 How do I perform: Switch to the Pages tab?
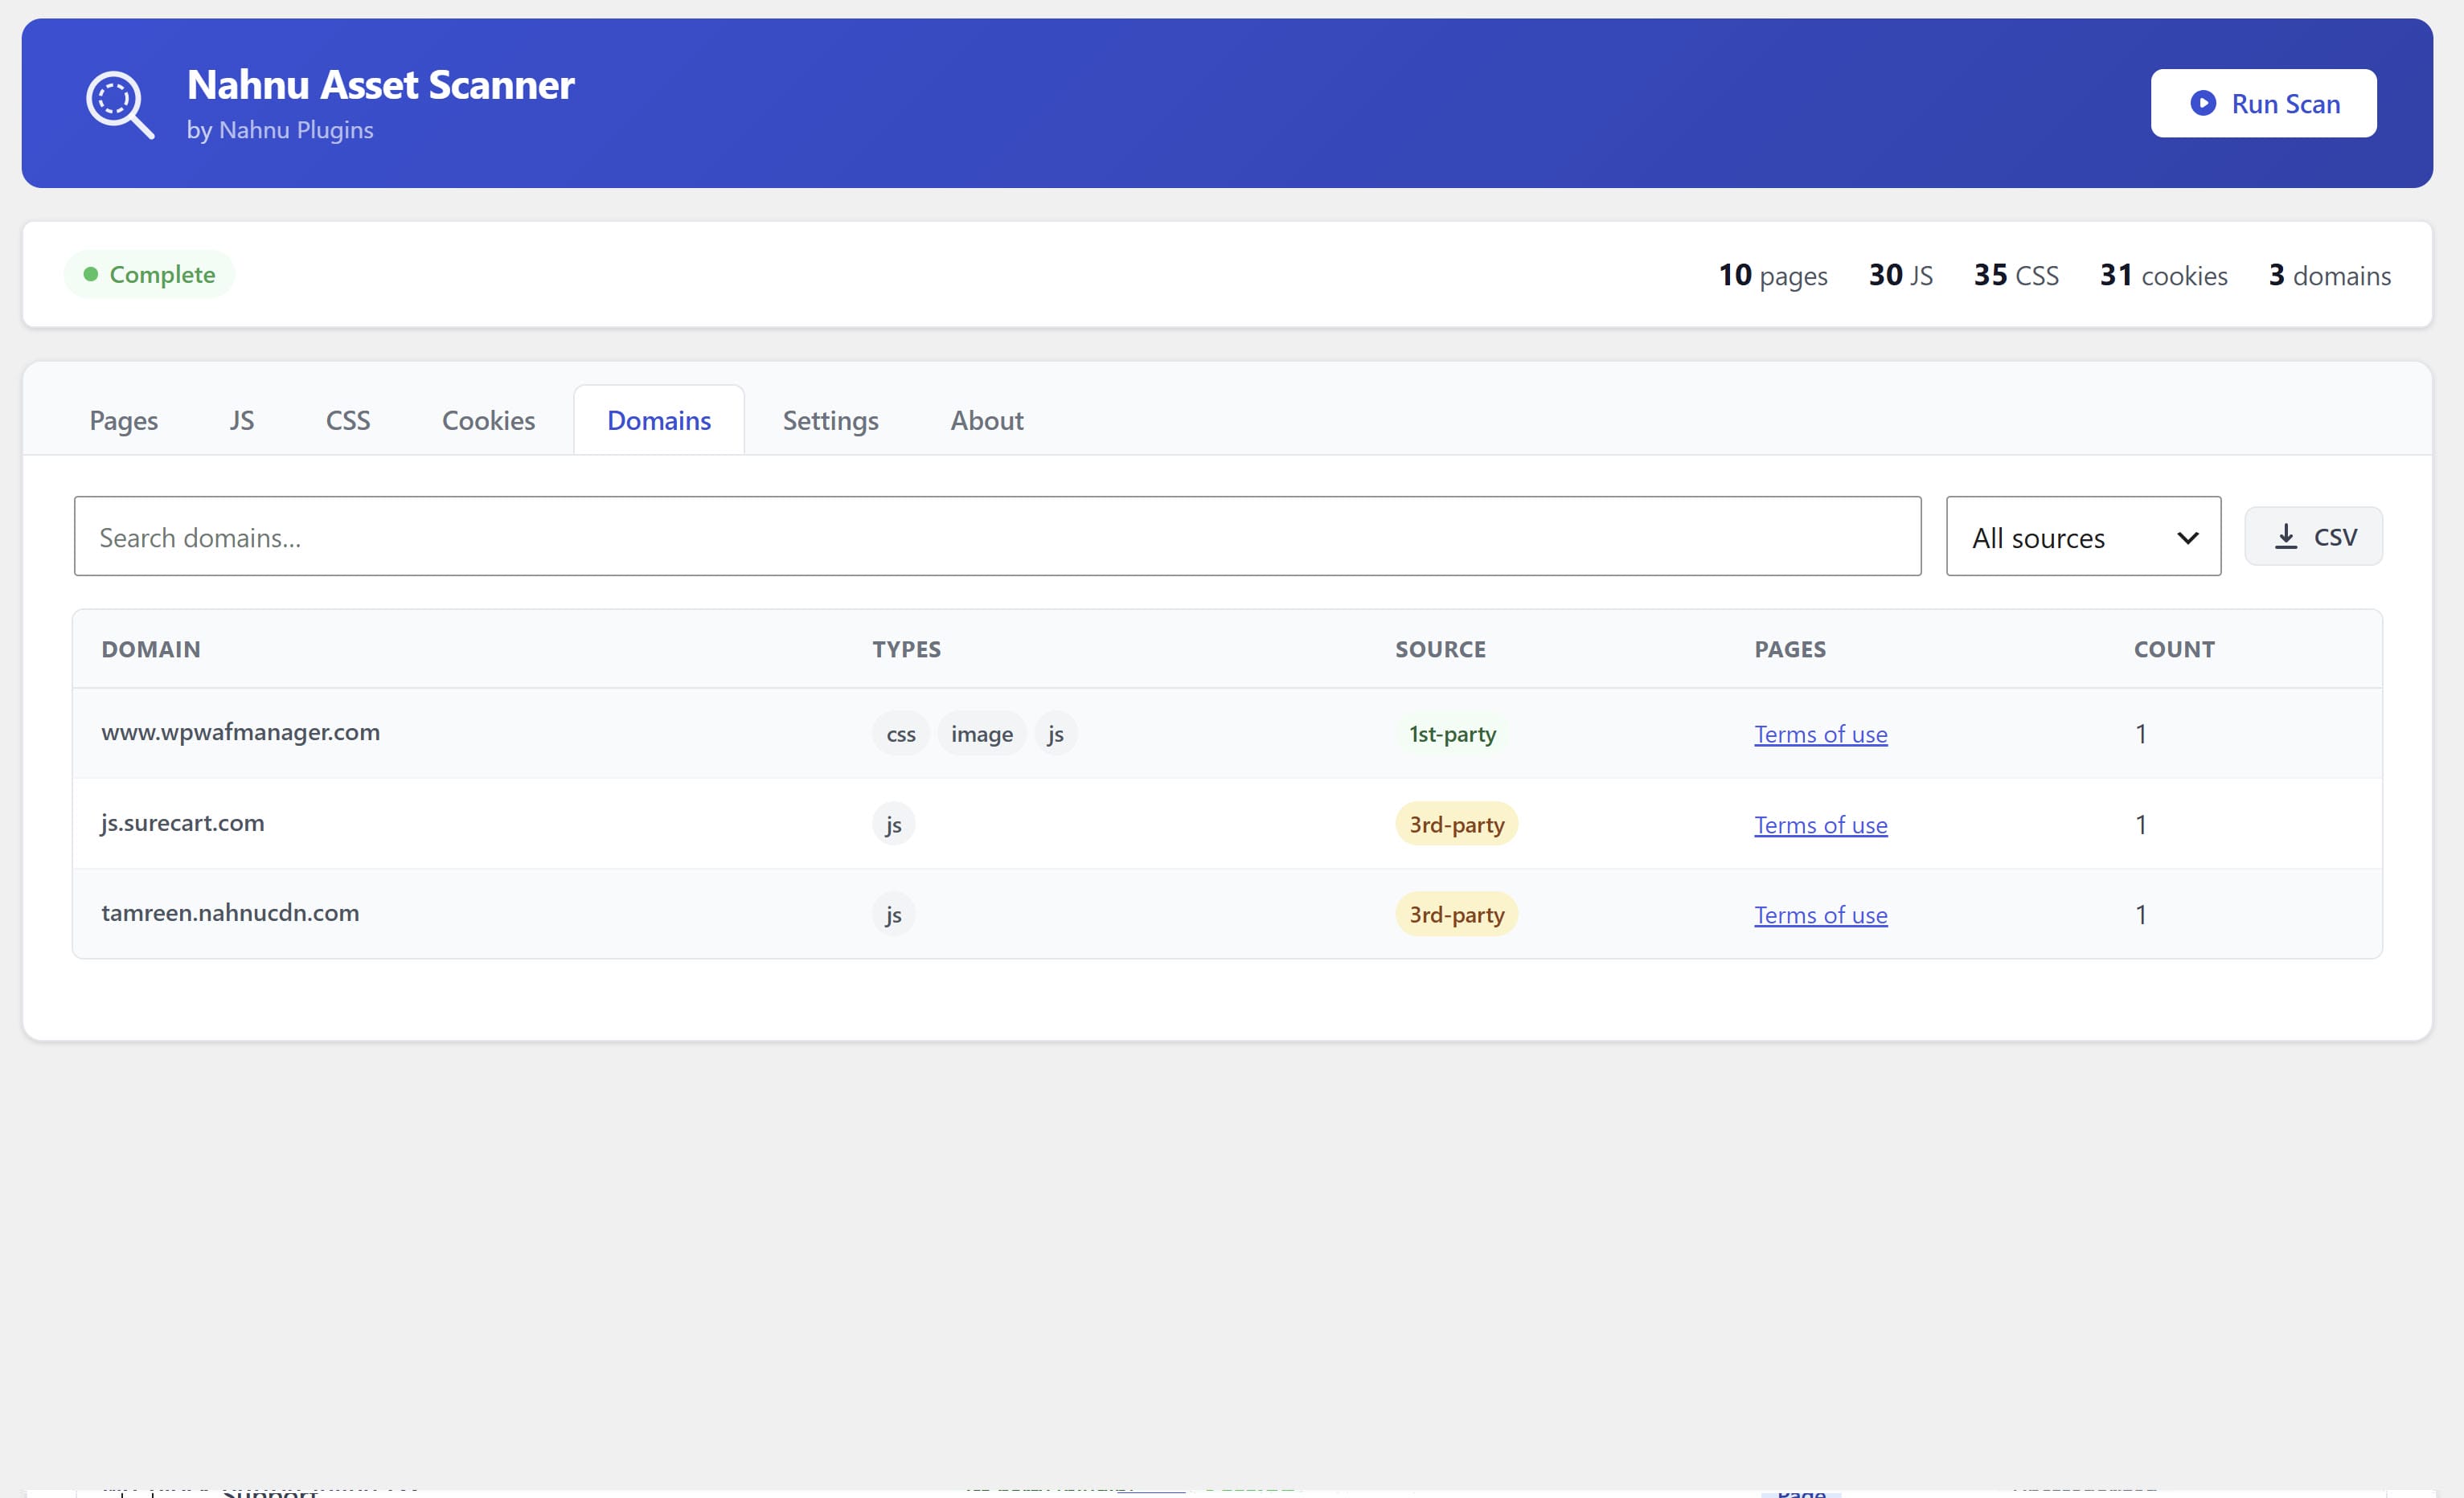click(x=124, y=420)
